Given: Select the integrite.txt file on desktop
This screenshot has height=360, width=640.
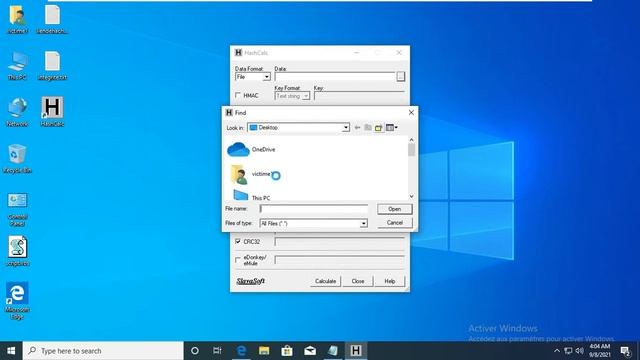Looking at the screenshot, I should tap(52, 65).
